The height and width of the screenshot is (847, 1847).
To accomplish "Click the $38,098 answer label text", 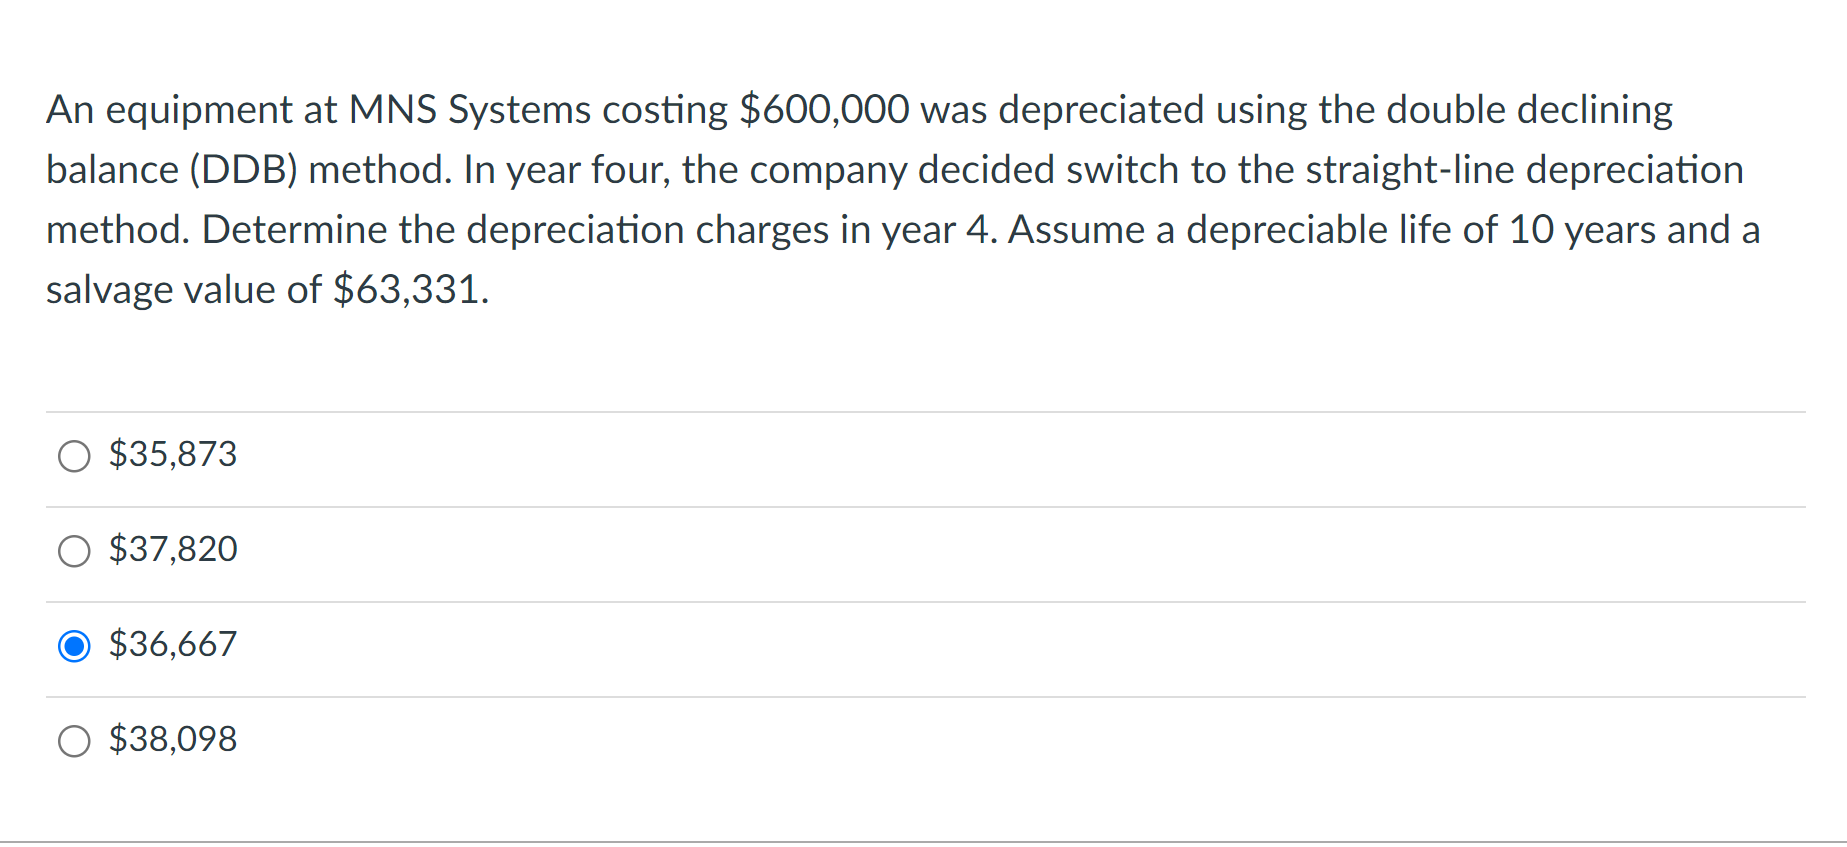I will tap(172, 739).
